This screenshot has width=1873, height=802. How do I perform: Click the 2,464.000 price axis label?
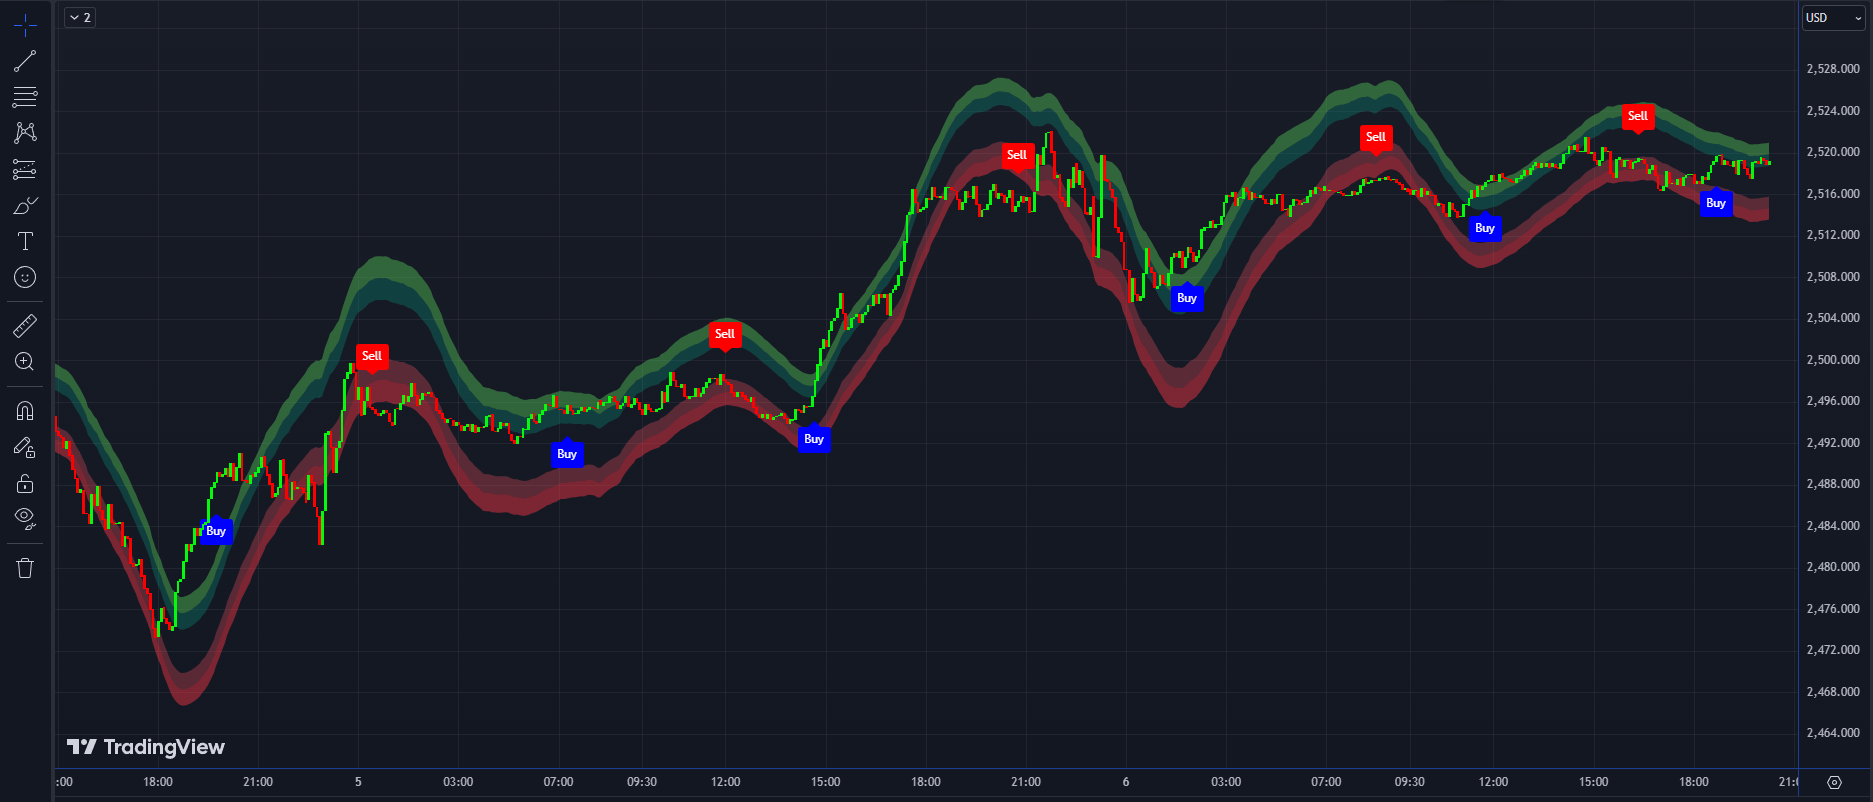(1833, 733)
